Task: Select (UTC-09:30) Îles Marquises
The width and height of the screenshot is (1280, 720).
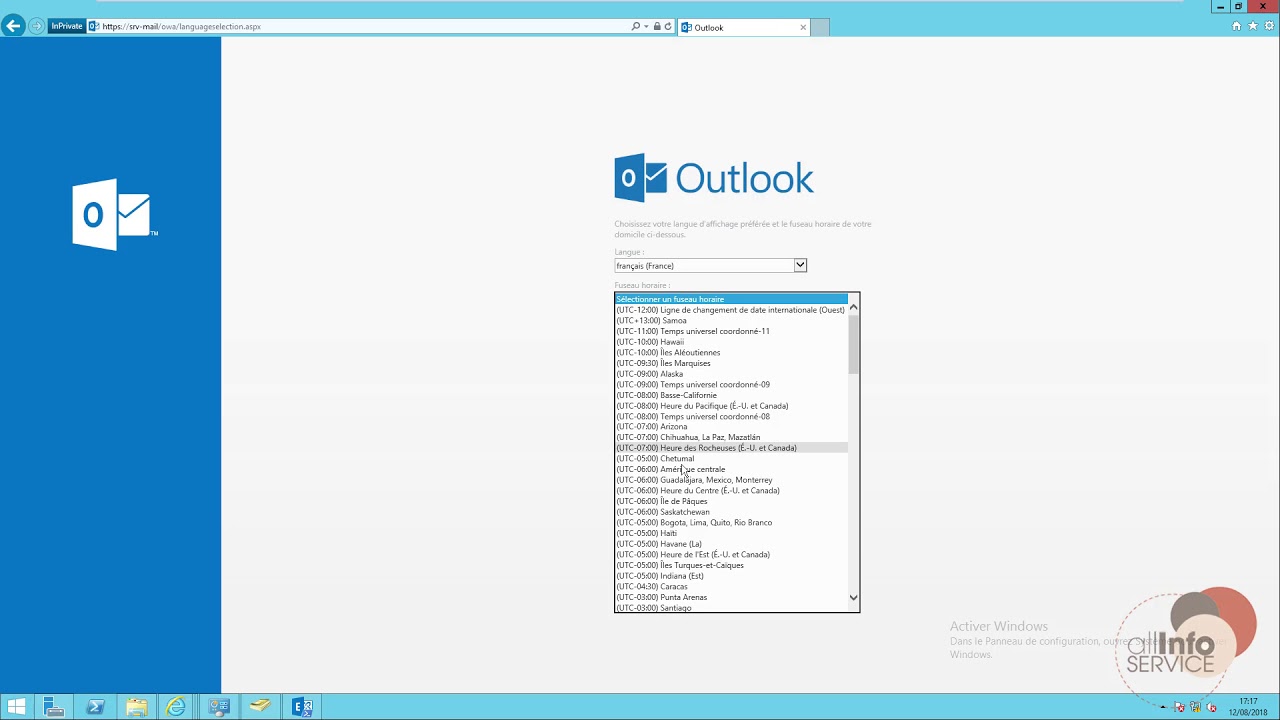Action: tap(730, 363)
